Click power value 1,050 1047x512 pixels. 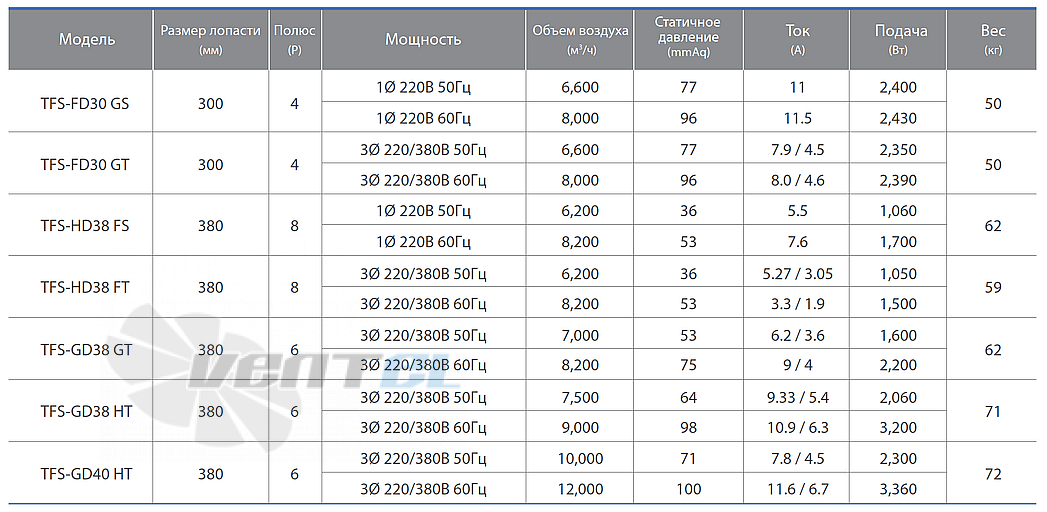coord(899,273)
